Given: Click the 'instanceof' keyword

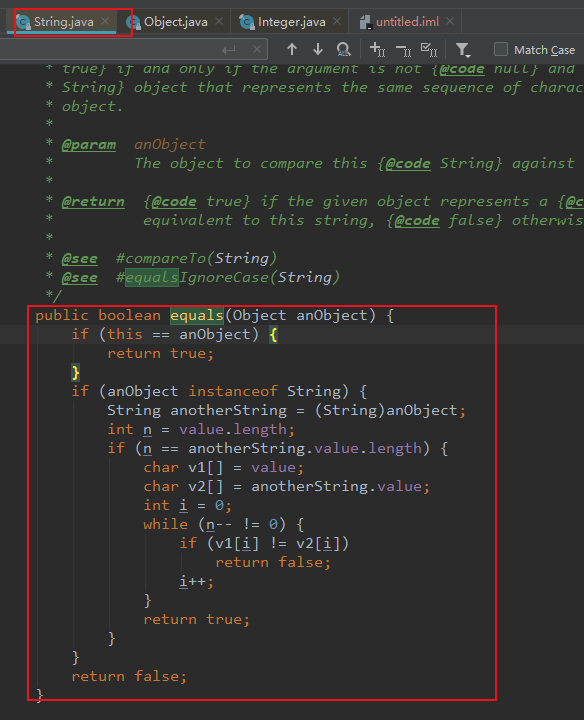Looking at the screenshot, I should tap(233, 391).
